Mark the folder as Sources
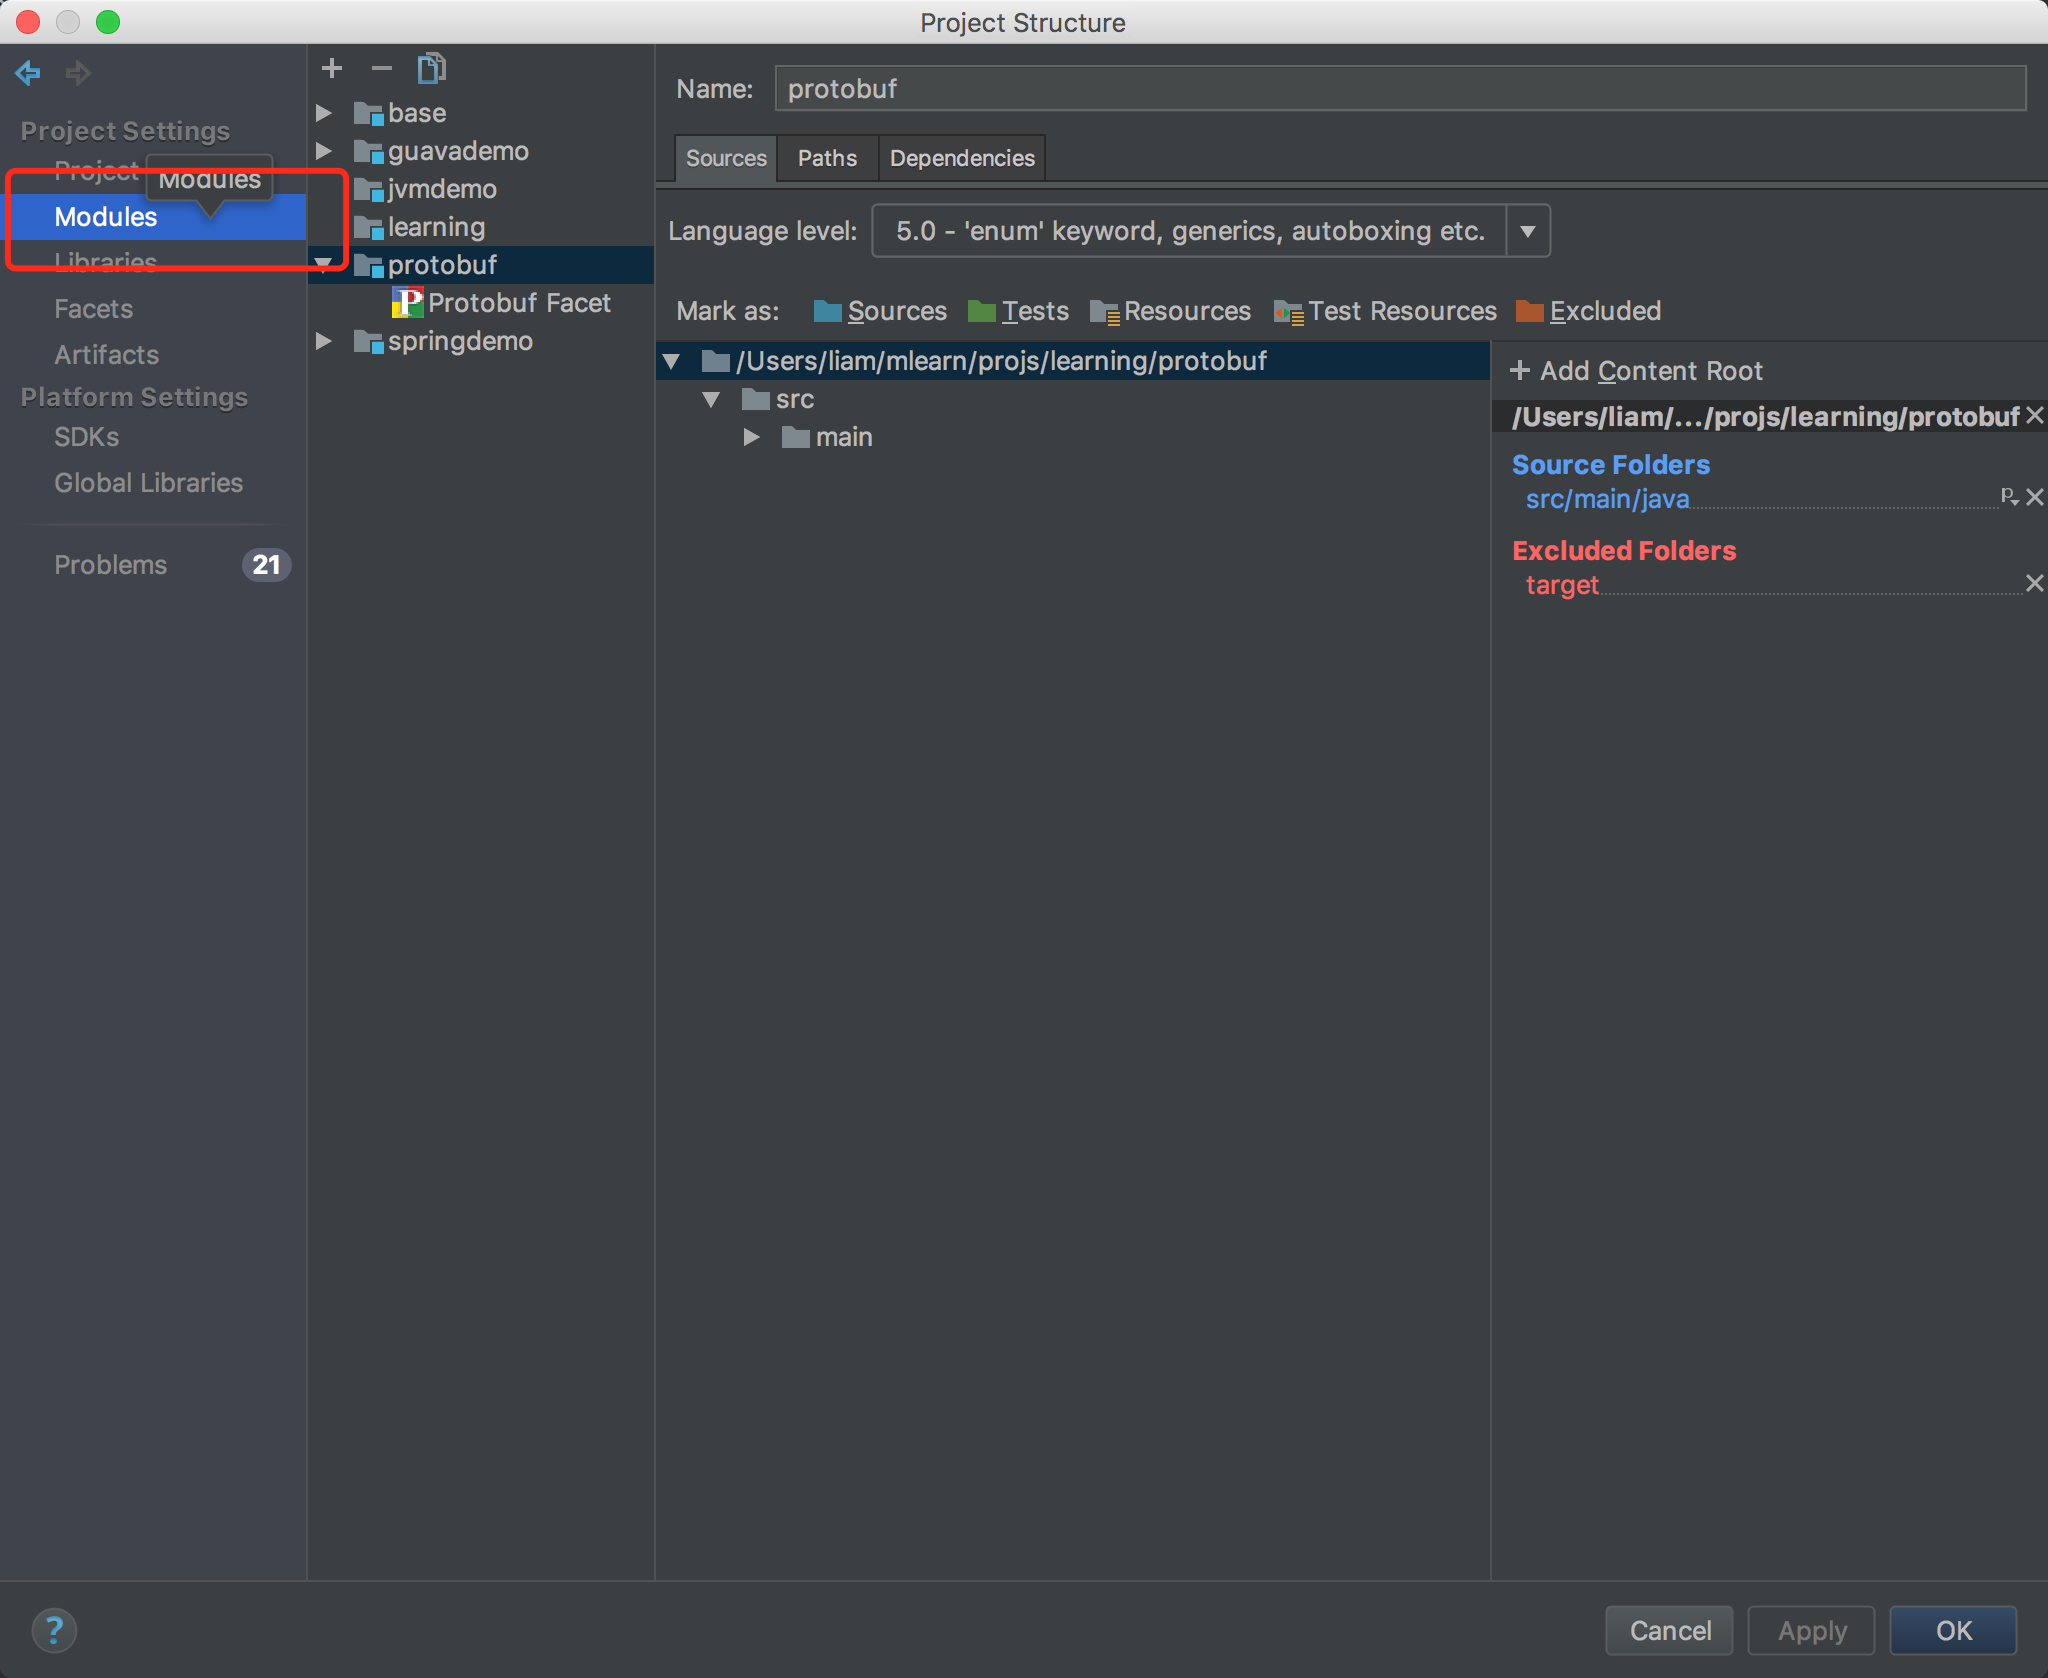This screenshot has height=1678, width=2048. point(880,311)
